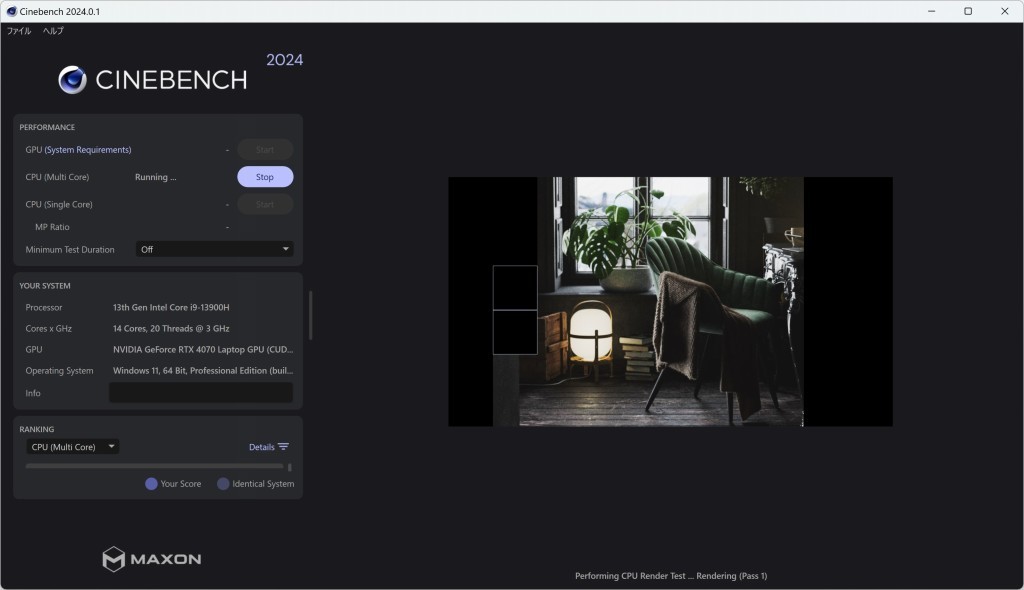Image resolution: width=1024 pixels, height=590 pixels.
Task: Click the Maxon logo
Action: pos(152,559)
